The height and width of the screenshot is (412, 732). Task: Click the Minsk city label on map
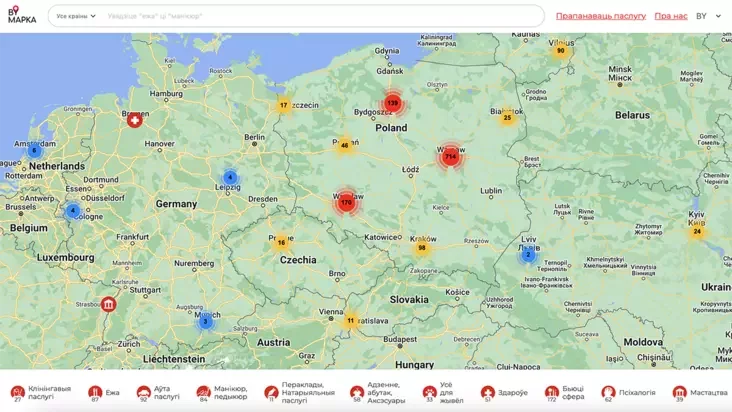(x=620, y=73)
